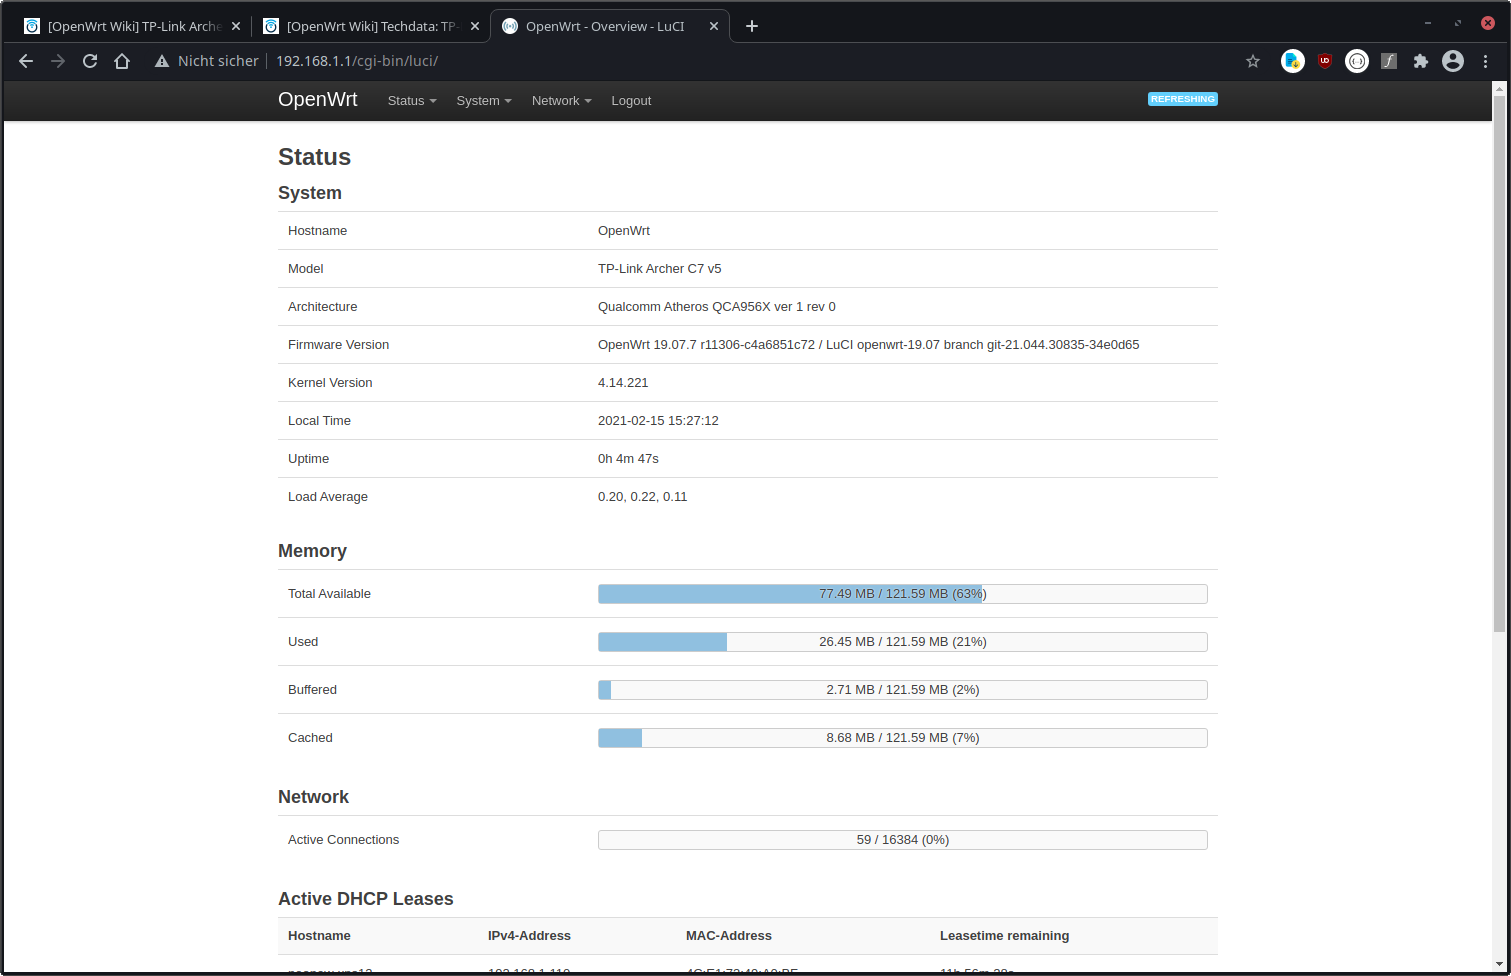The height and width of the screenshot is (976, 1511).
Task: Open the browser three-dot menu
Action: pos(1486,61)
